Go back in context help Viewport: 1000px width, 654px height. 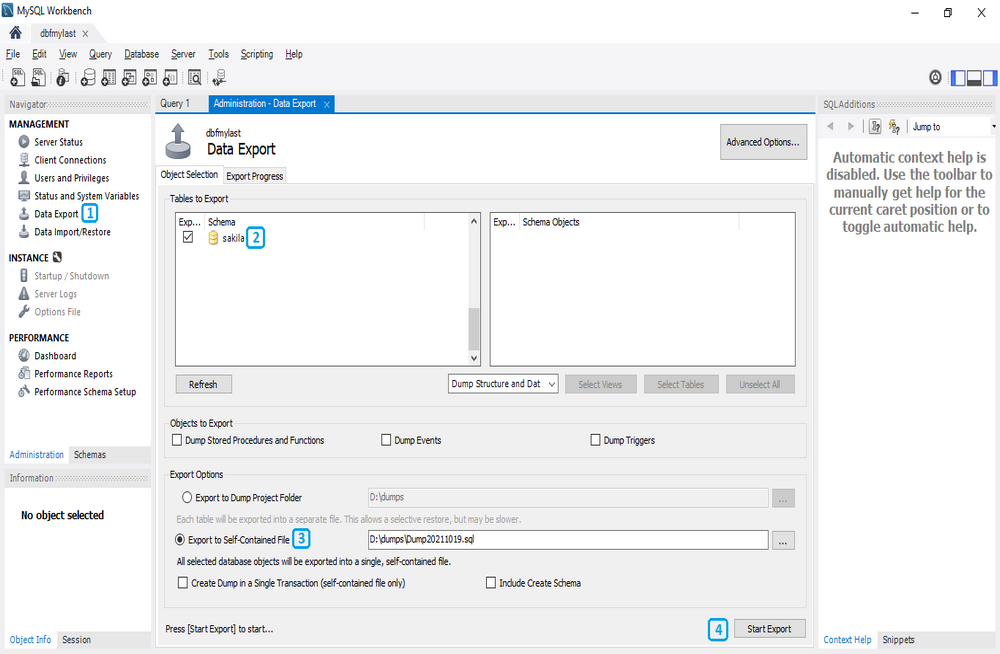coord(830,126)
